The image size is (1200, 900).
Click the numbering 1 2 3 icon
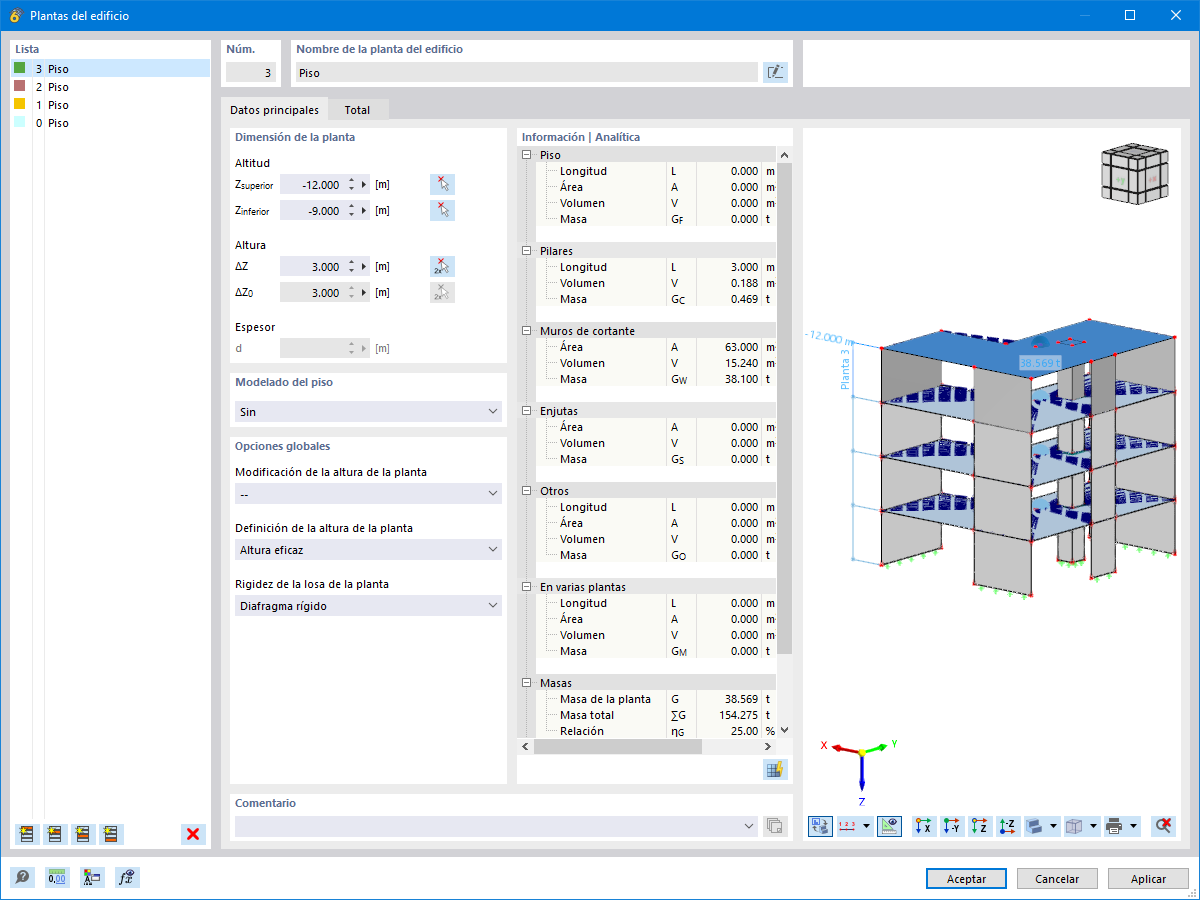(x=847, y=826)
